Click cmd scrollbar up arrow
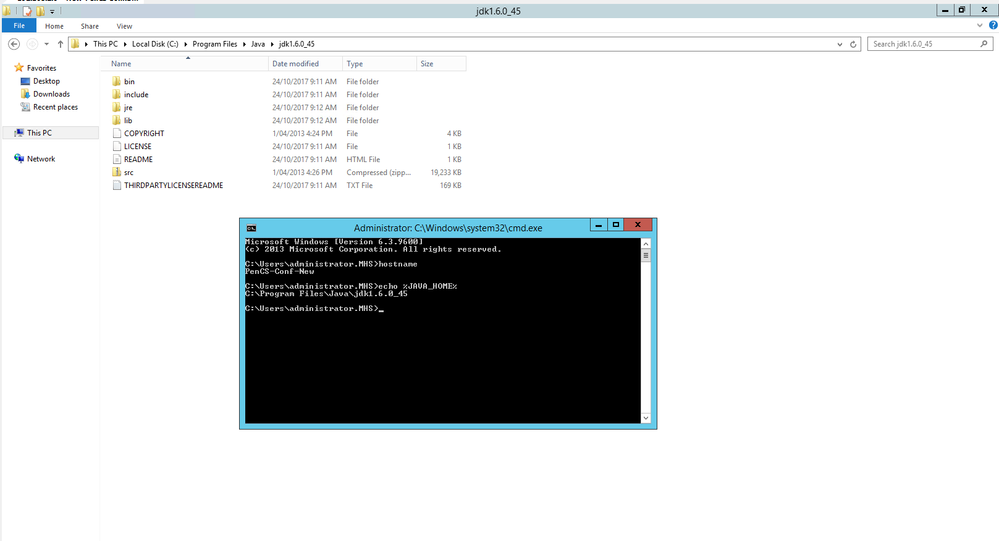 (645, 244)
